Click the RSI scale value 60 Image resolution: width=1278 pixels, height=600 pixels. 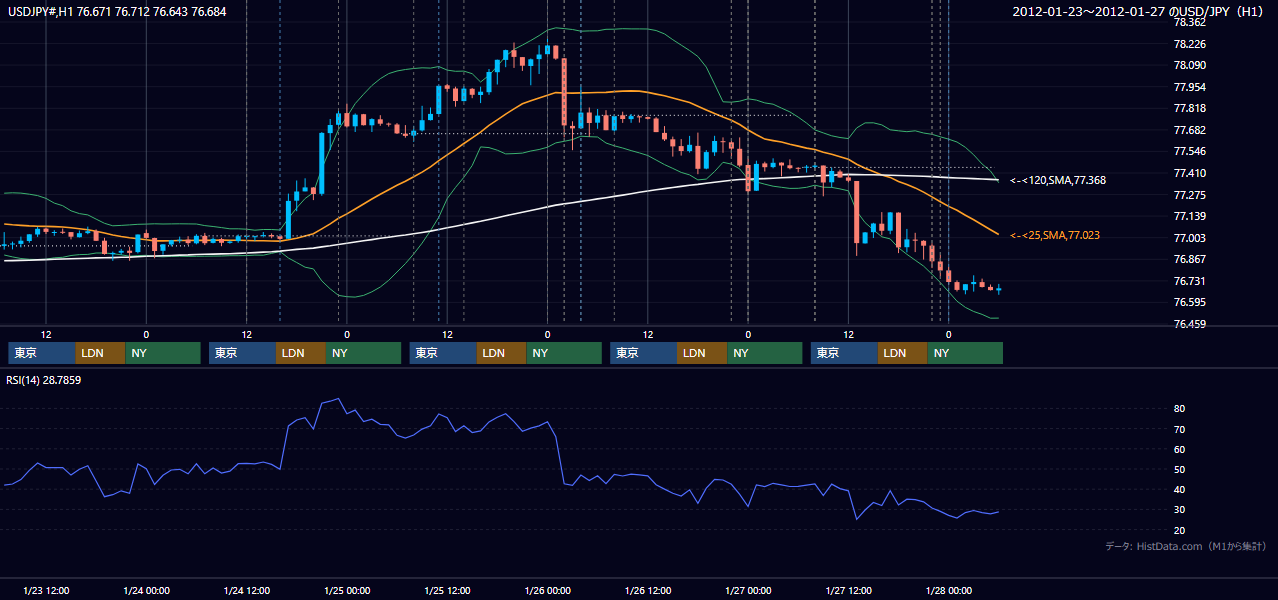coord(1180,449)
